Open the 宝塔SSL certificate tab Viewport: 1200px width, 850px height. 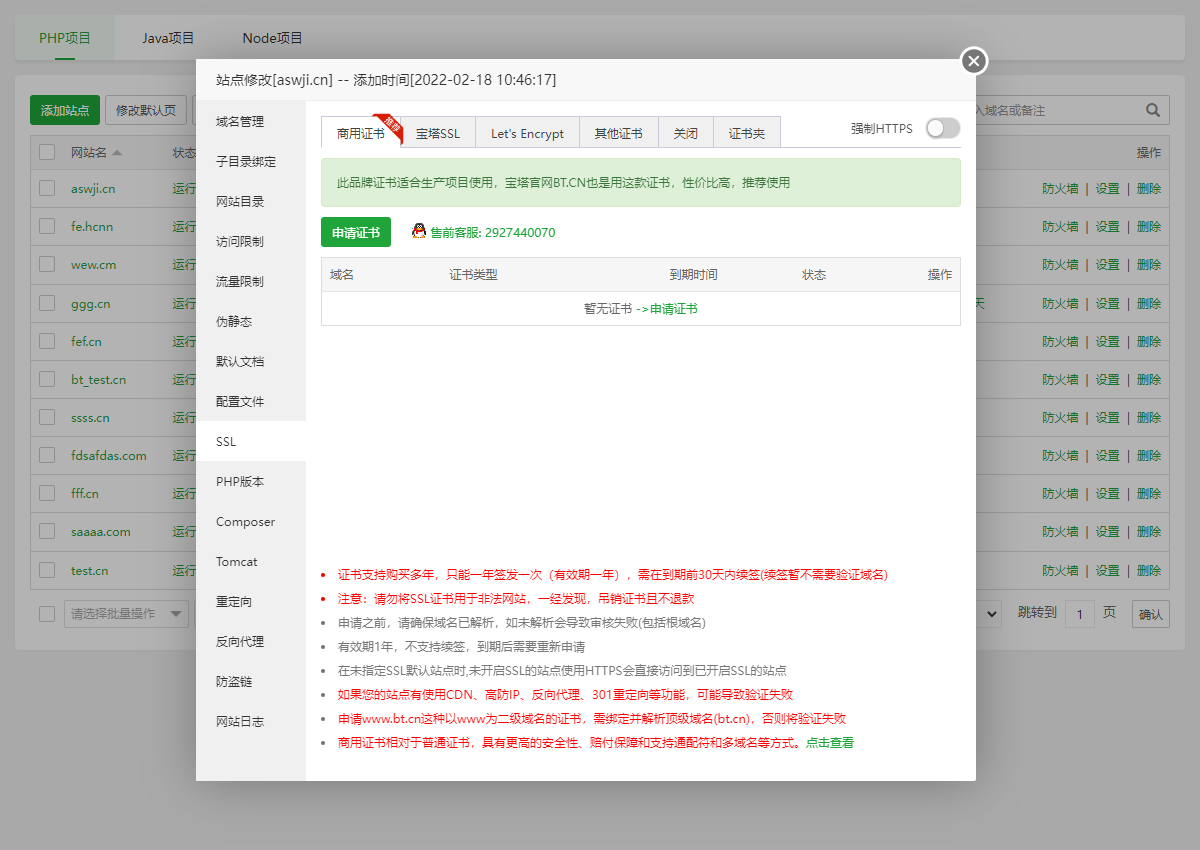440,131
